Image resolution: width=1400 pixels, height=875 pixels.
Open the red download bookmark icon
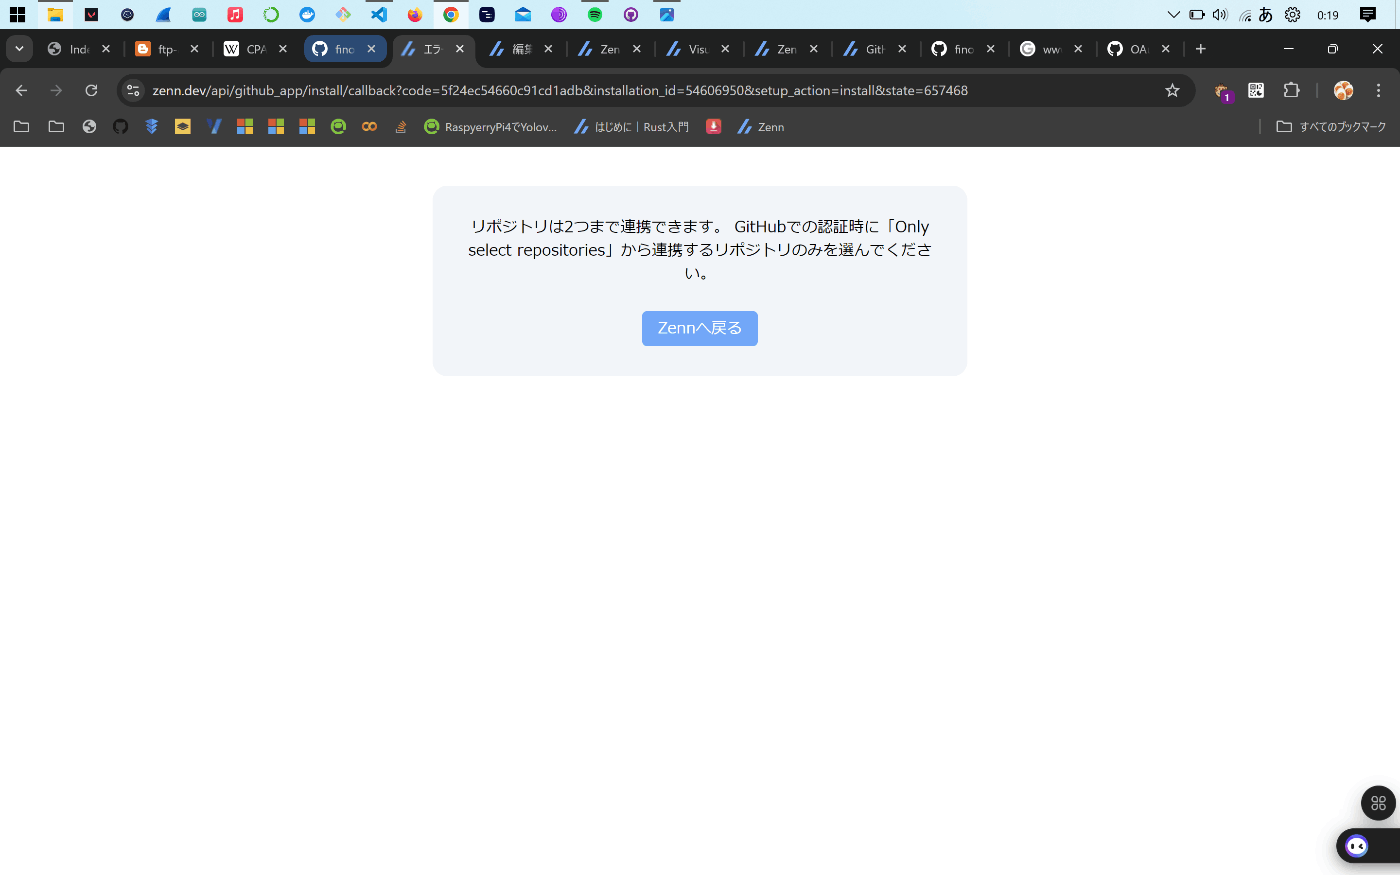(713, 127)
